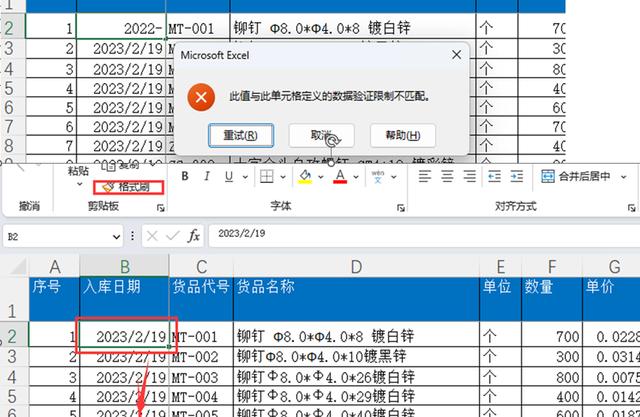The image size is (640, 417).
Task: Close the Microsoft Excel error dialog
Action: pyautogui.click(x=457, y=55)
